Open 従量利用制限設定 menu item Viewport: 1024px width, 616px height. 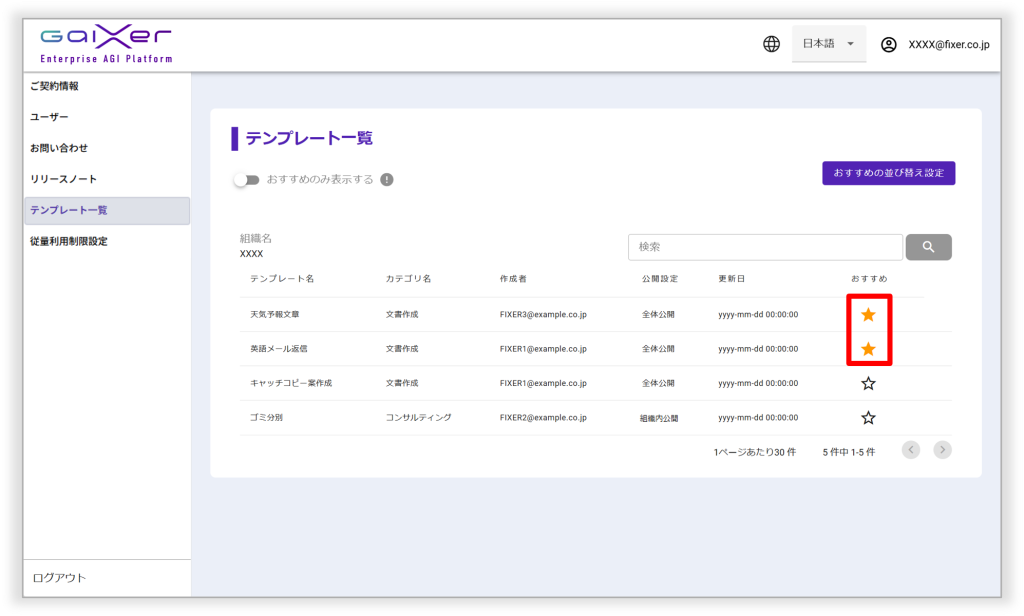[x=68, y=241]
